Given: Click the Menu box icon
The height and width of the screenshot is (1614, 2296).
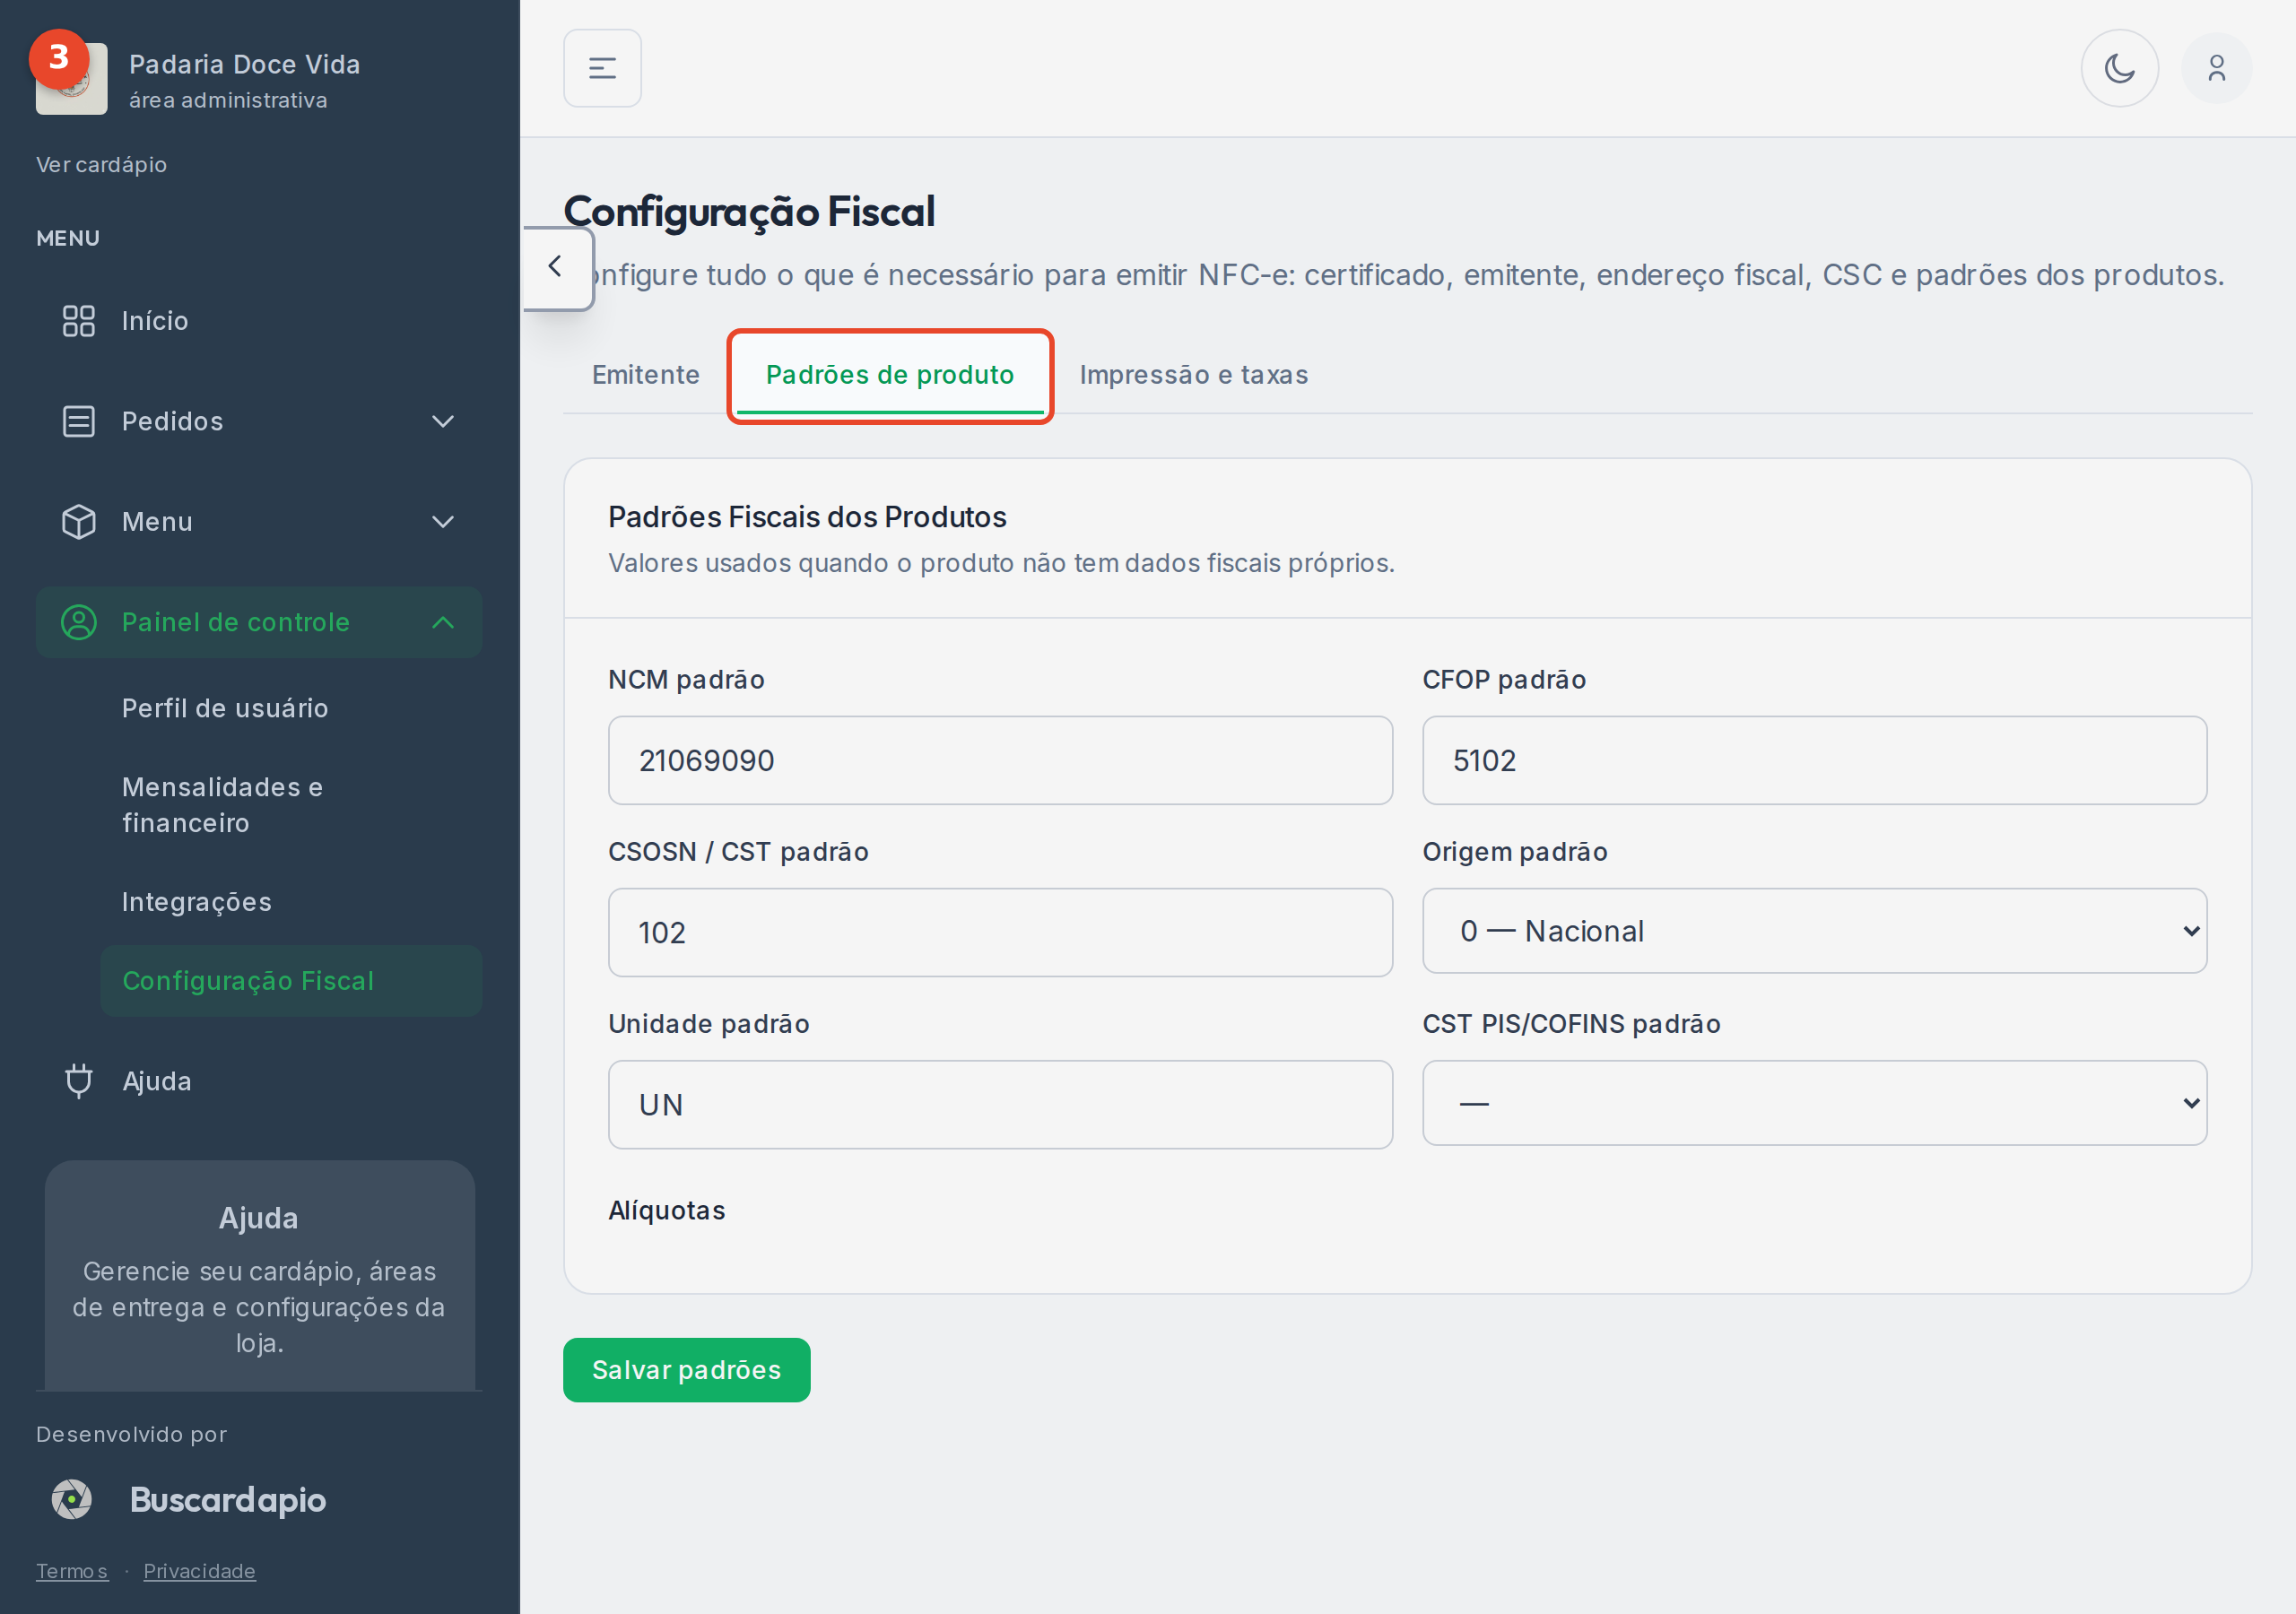Looking at the screenshot, I should (78, 522).
